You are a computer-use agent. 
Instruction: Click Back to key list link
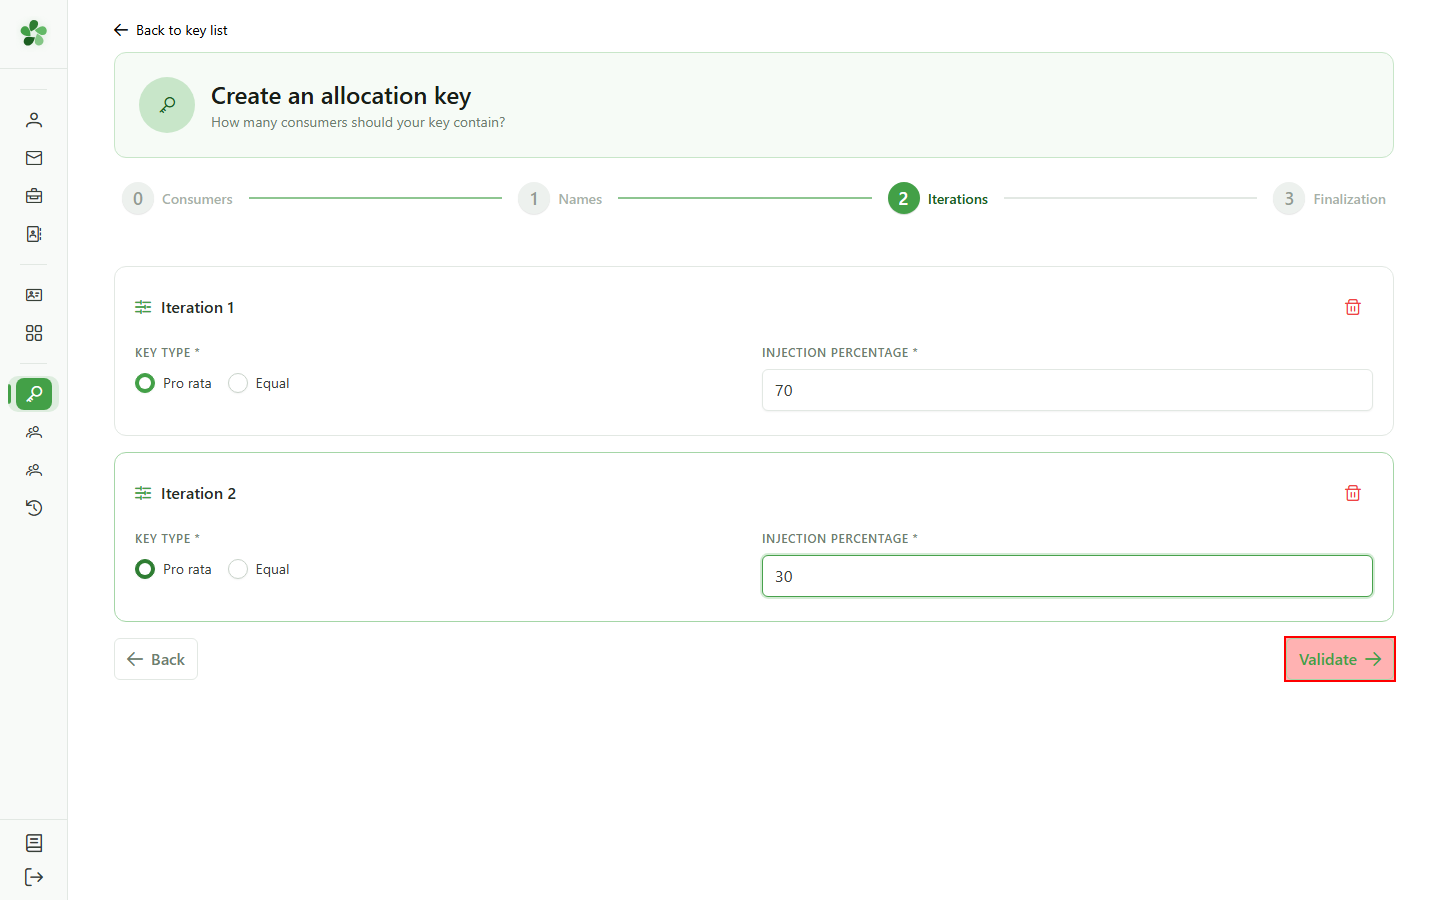click(x=171, y=30)
